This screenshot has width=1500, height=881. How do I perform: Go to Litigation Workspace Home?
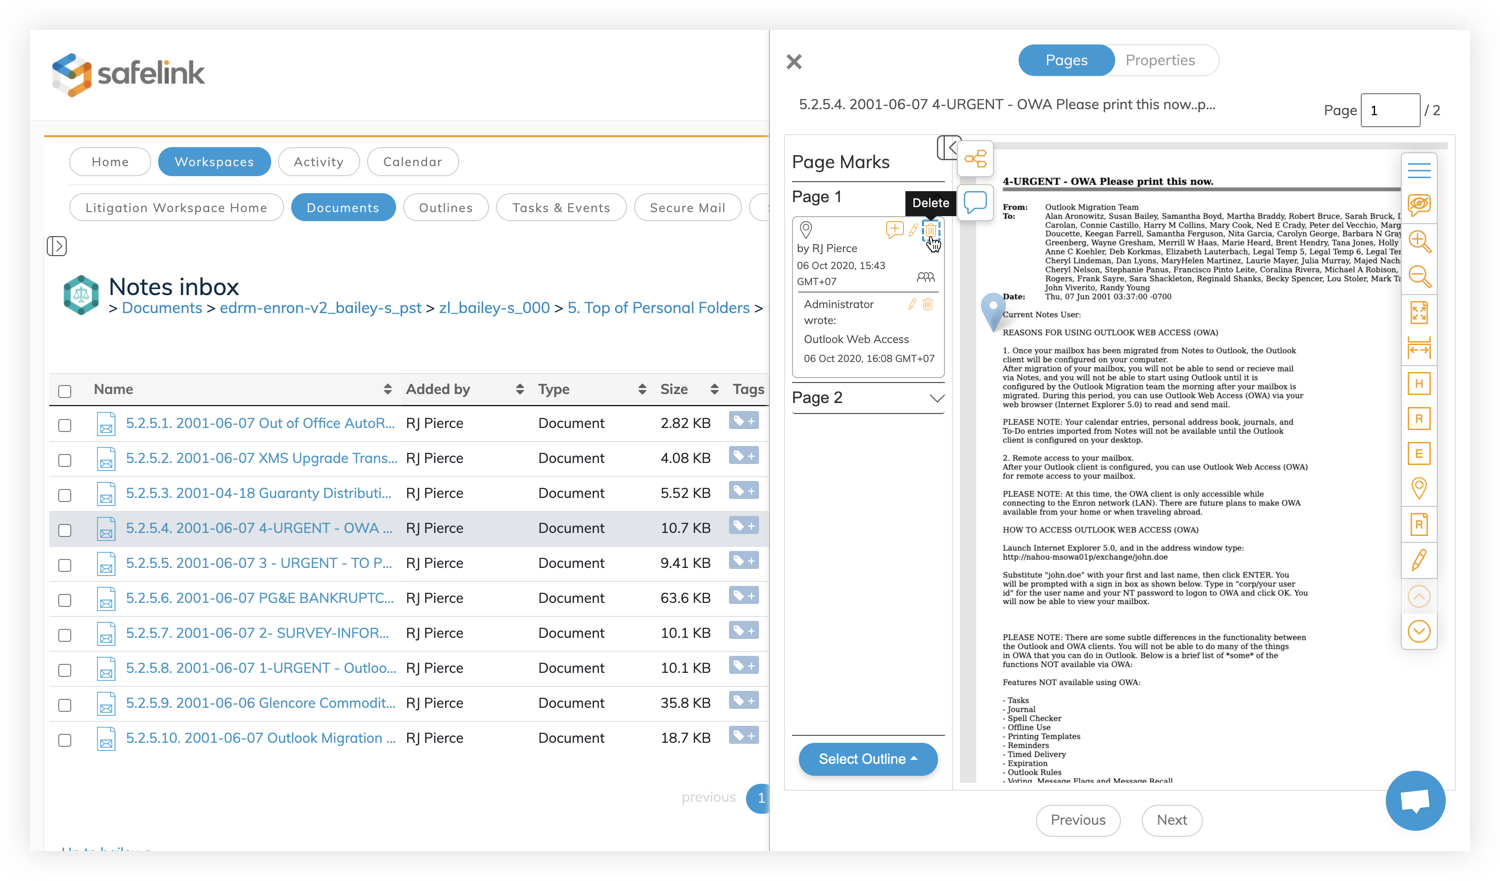point(176,207)
